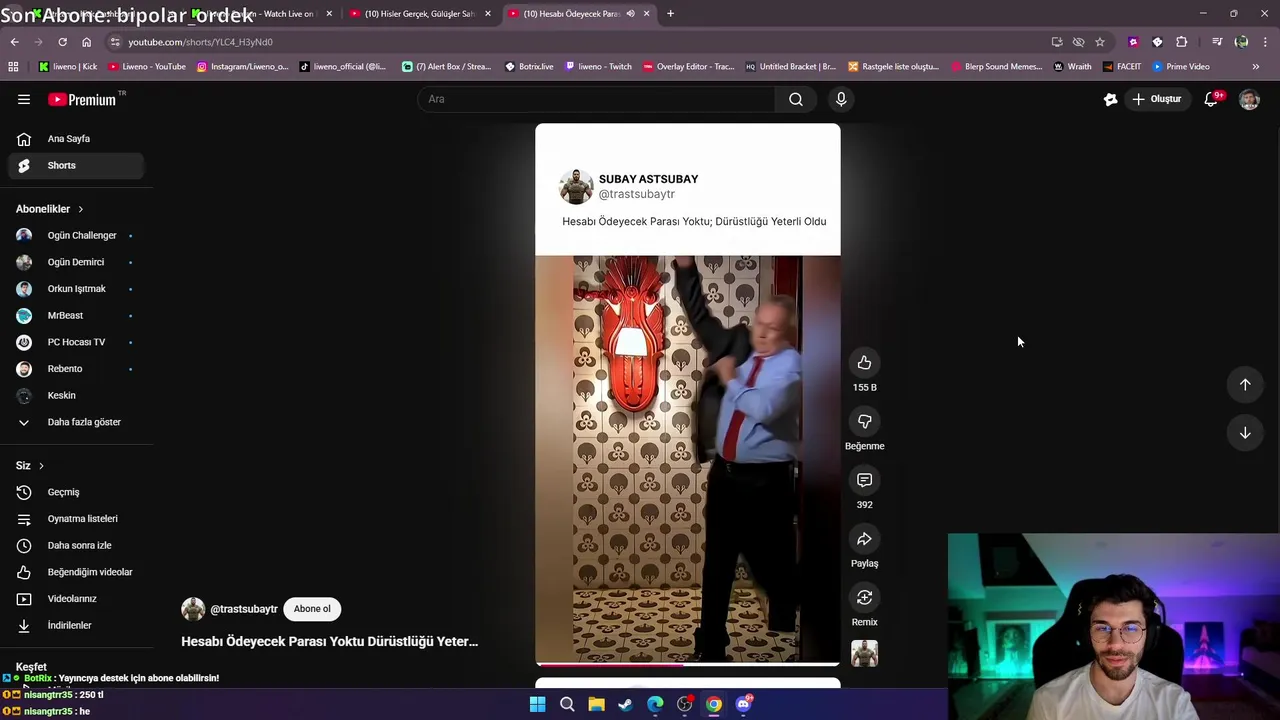Viewport: 1280px width, 720px height.
Task: Remix this Short
Action: click(x=864, y=598)
